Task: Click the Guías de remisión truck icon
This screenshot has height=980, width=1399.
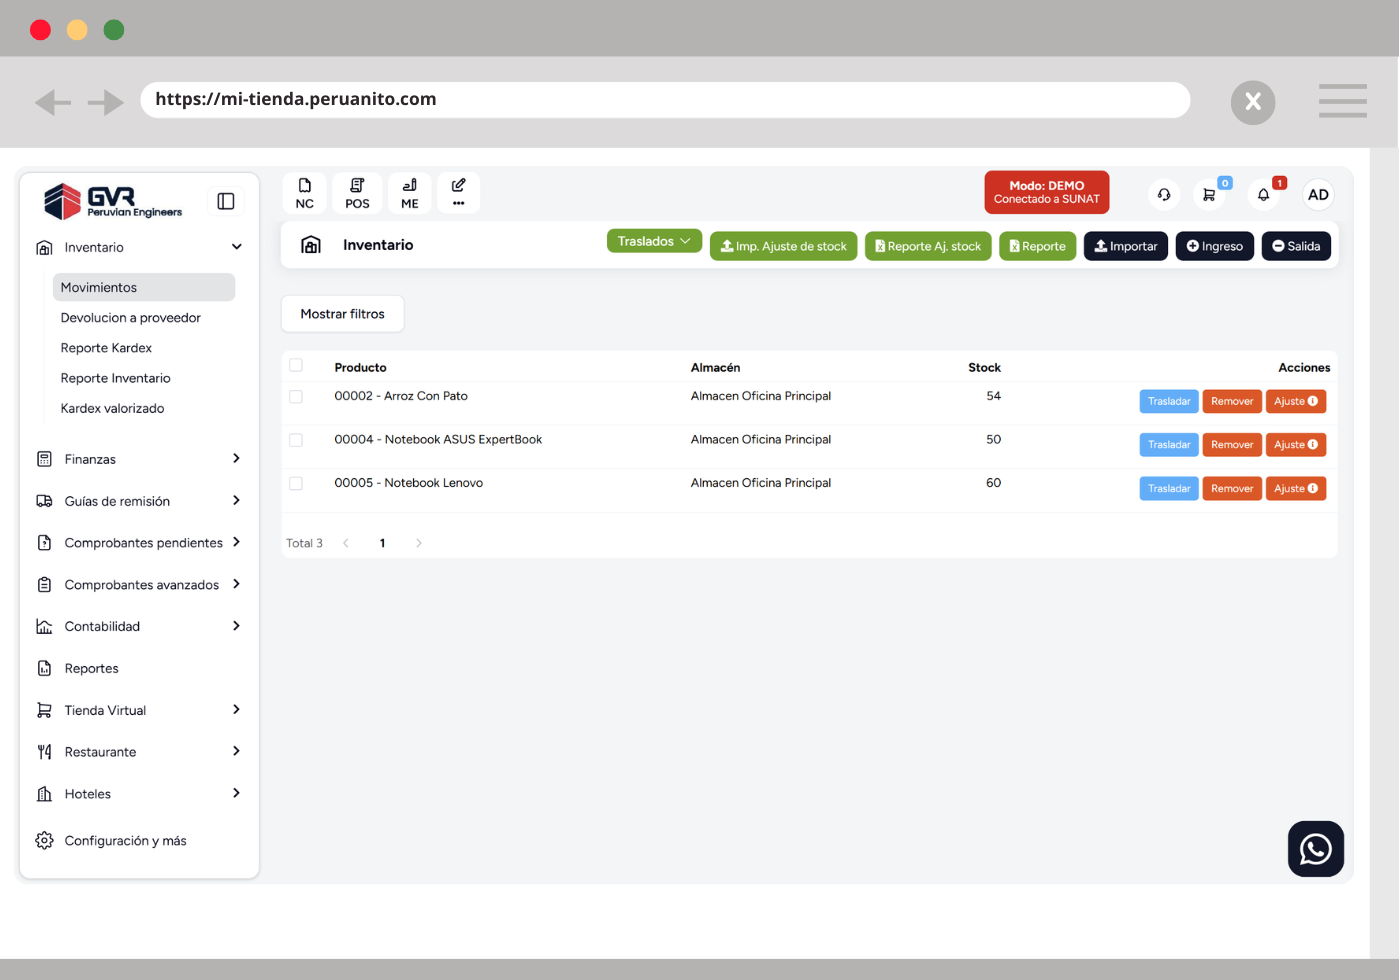Action: coord(44,501)
